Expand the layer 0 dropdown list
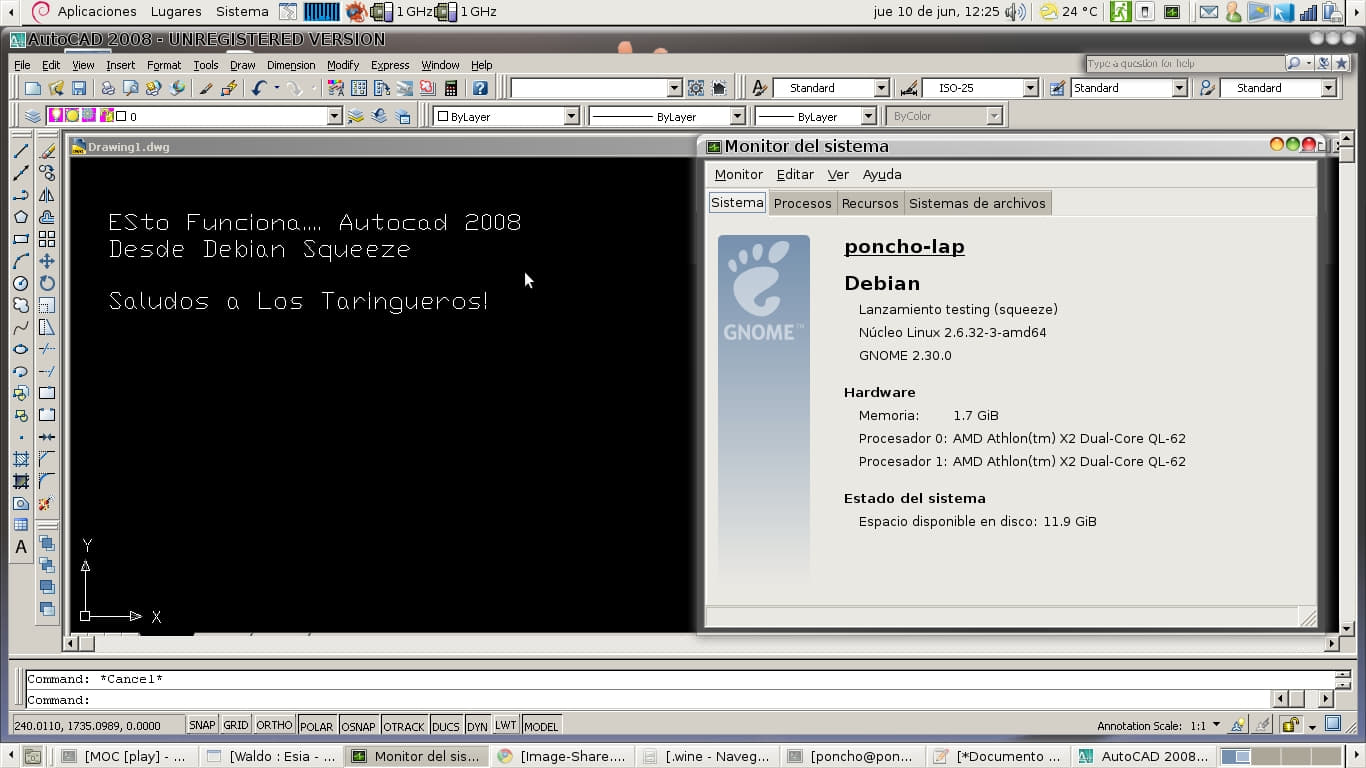The width and height of the screenshot is (1366, 768). click(334, 116)
